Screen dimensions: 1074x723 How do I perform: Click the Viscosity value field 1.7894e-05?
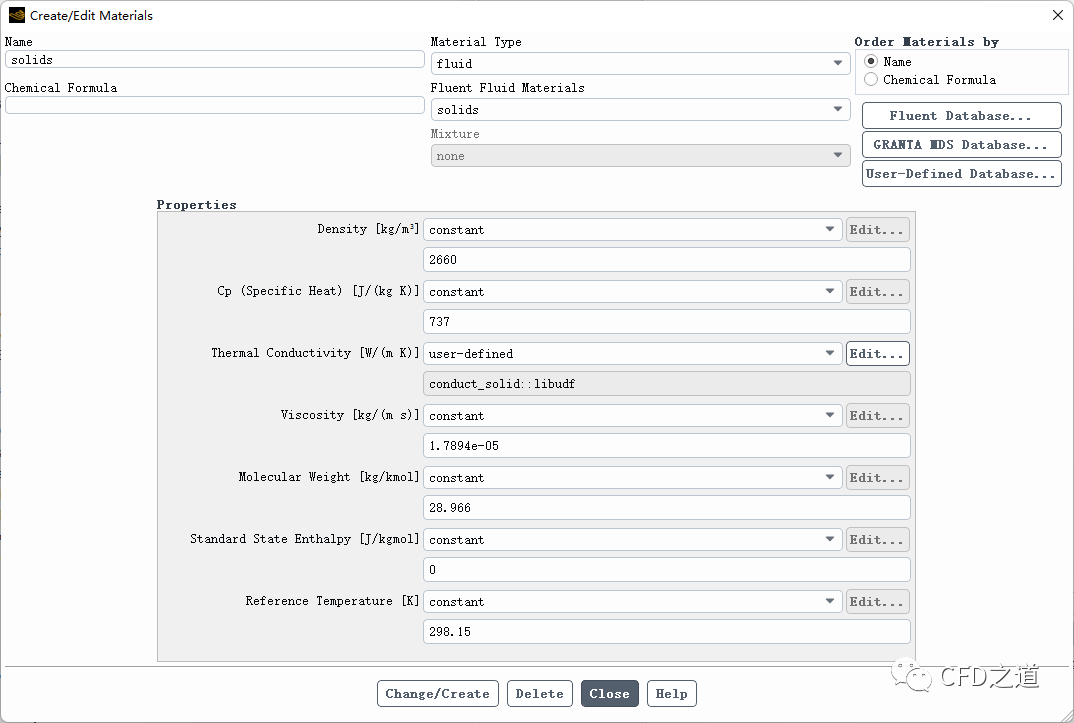[666, 446]
